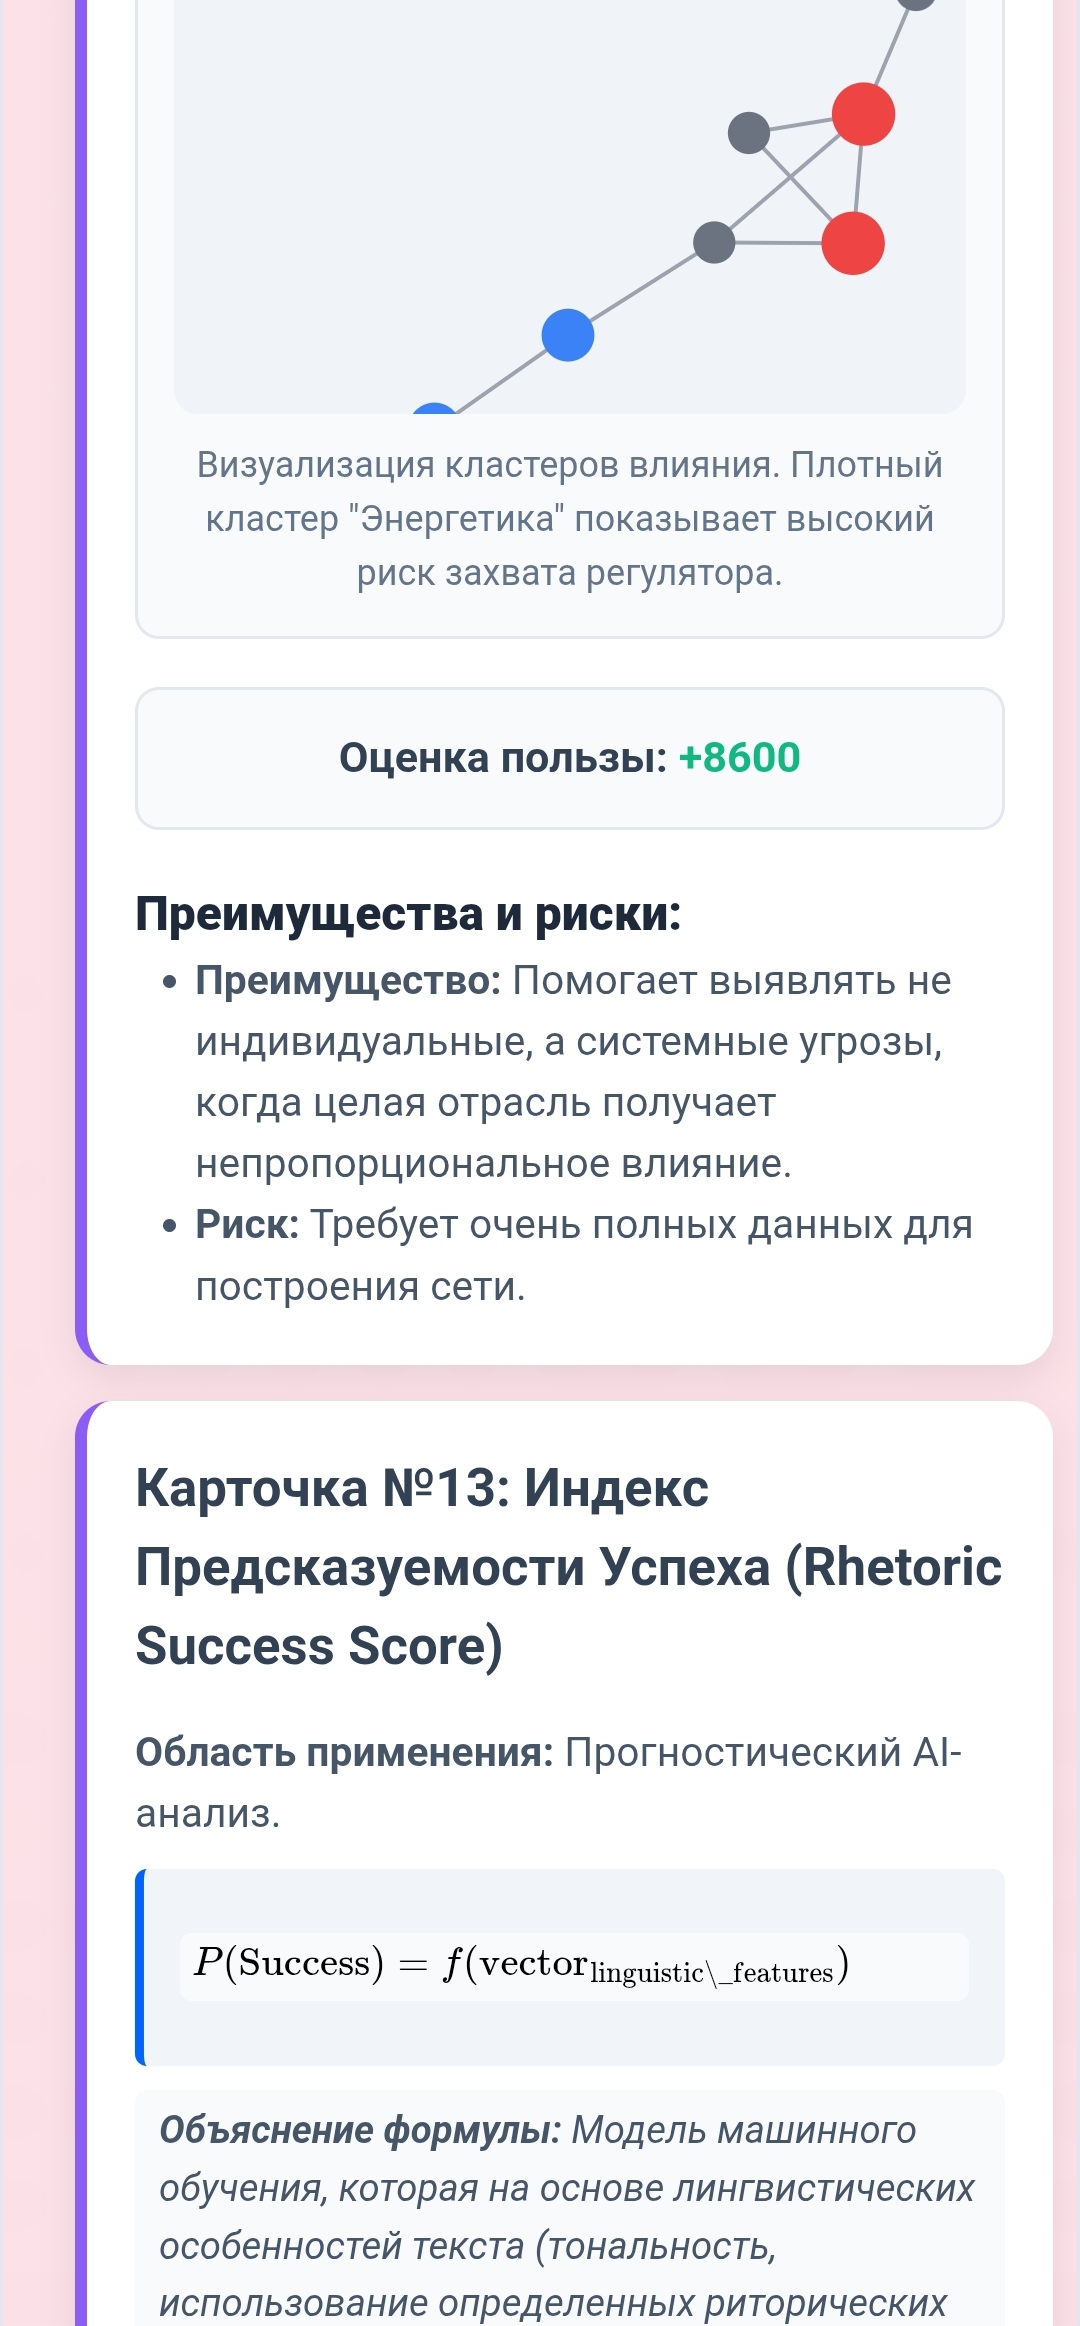Click the bold "Риск:" bullet label
The image size is (1080, 2326).
point(247,1225)
